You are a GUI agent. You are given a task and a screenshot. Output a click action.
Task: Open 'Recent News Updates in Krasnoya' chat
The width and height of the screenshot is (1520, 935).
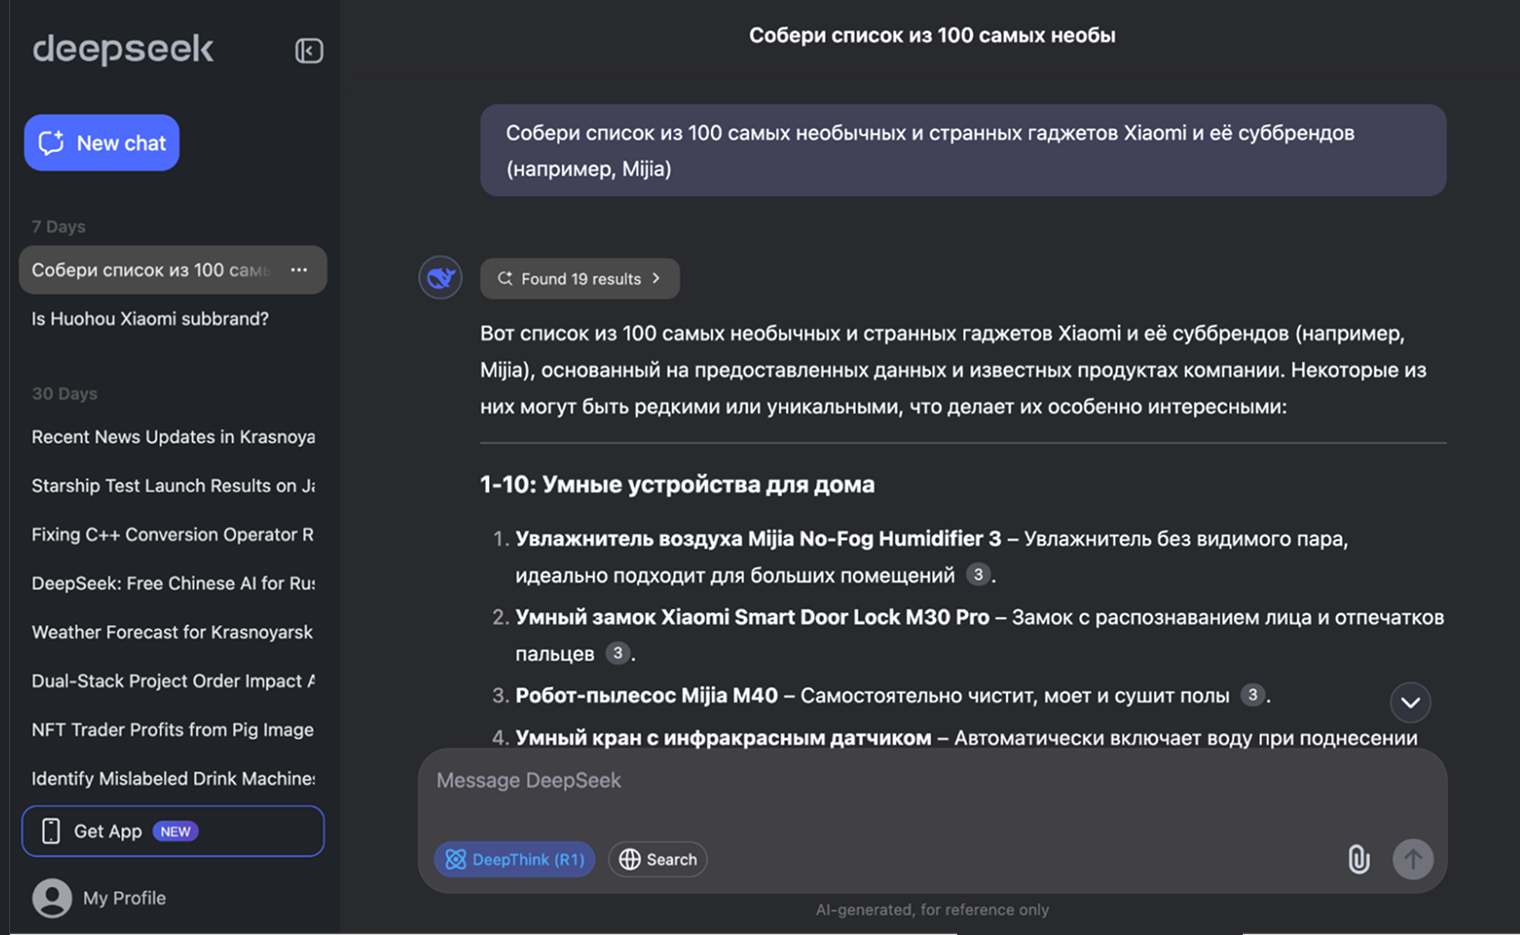point(173,437)
